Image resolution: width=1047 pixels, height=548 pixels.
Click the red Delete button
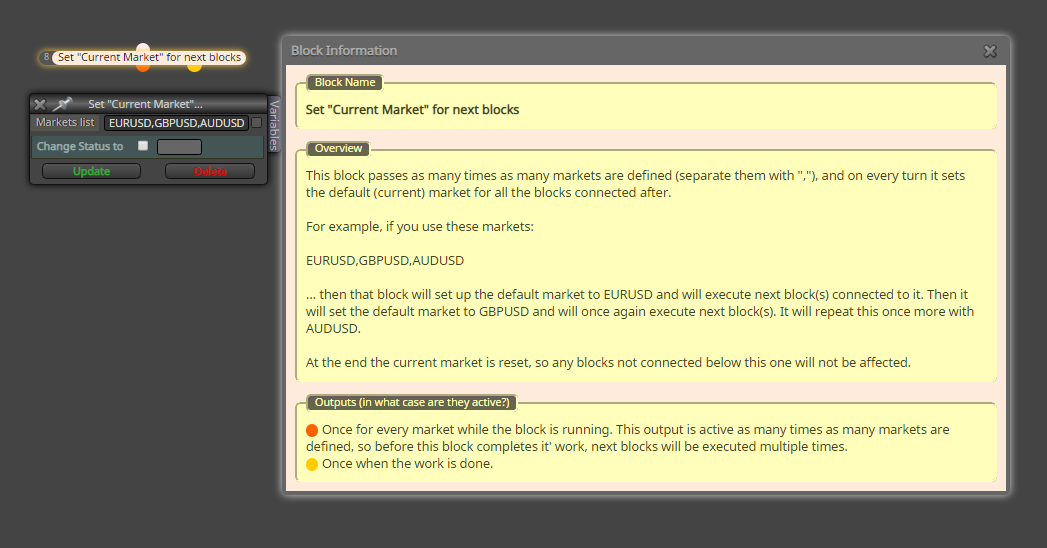click(x=210, y=171)
